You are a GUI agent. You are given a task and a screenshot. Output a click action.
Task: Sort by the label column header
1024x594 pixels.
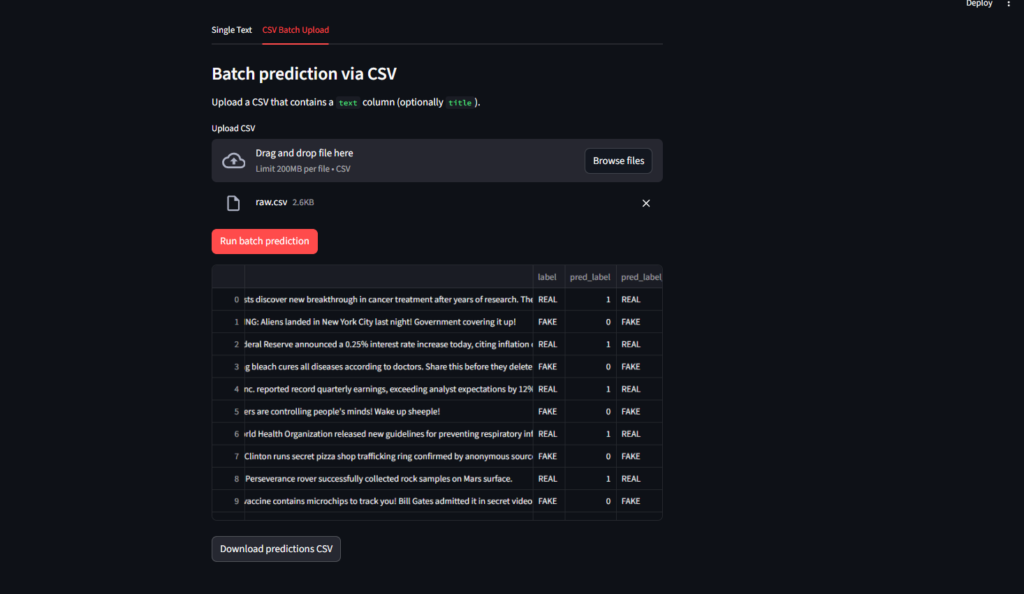pos(548,277)
